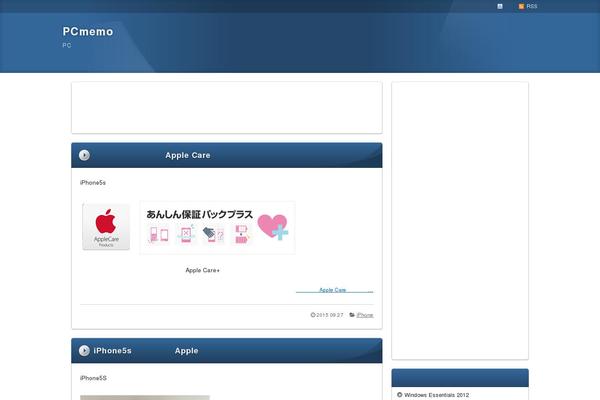
Task: Open the あんしん保証パックプラス banner image
Action: click(217, 227)
